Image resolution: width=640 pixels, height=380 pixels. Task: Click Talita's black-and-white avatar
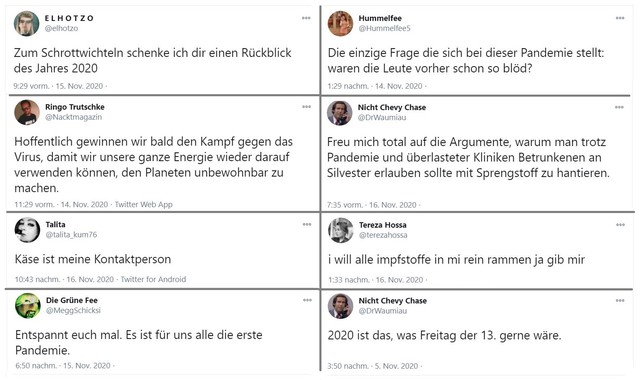tap(27, 230)
